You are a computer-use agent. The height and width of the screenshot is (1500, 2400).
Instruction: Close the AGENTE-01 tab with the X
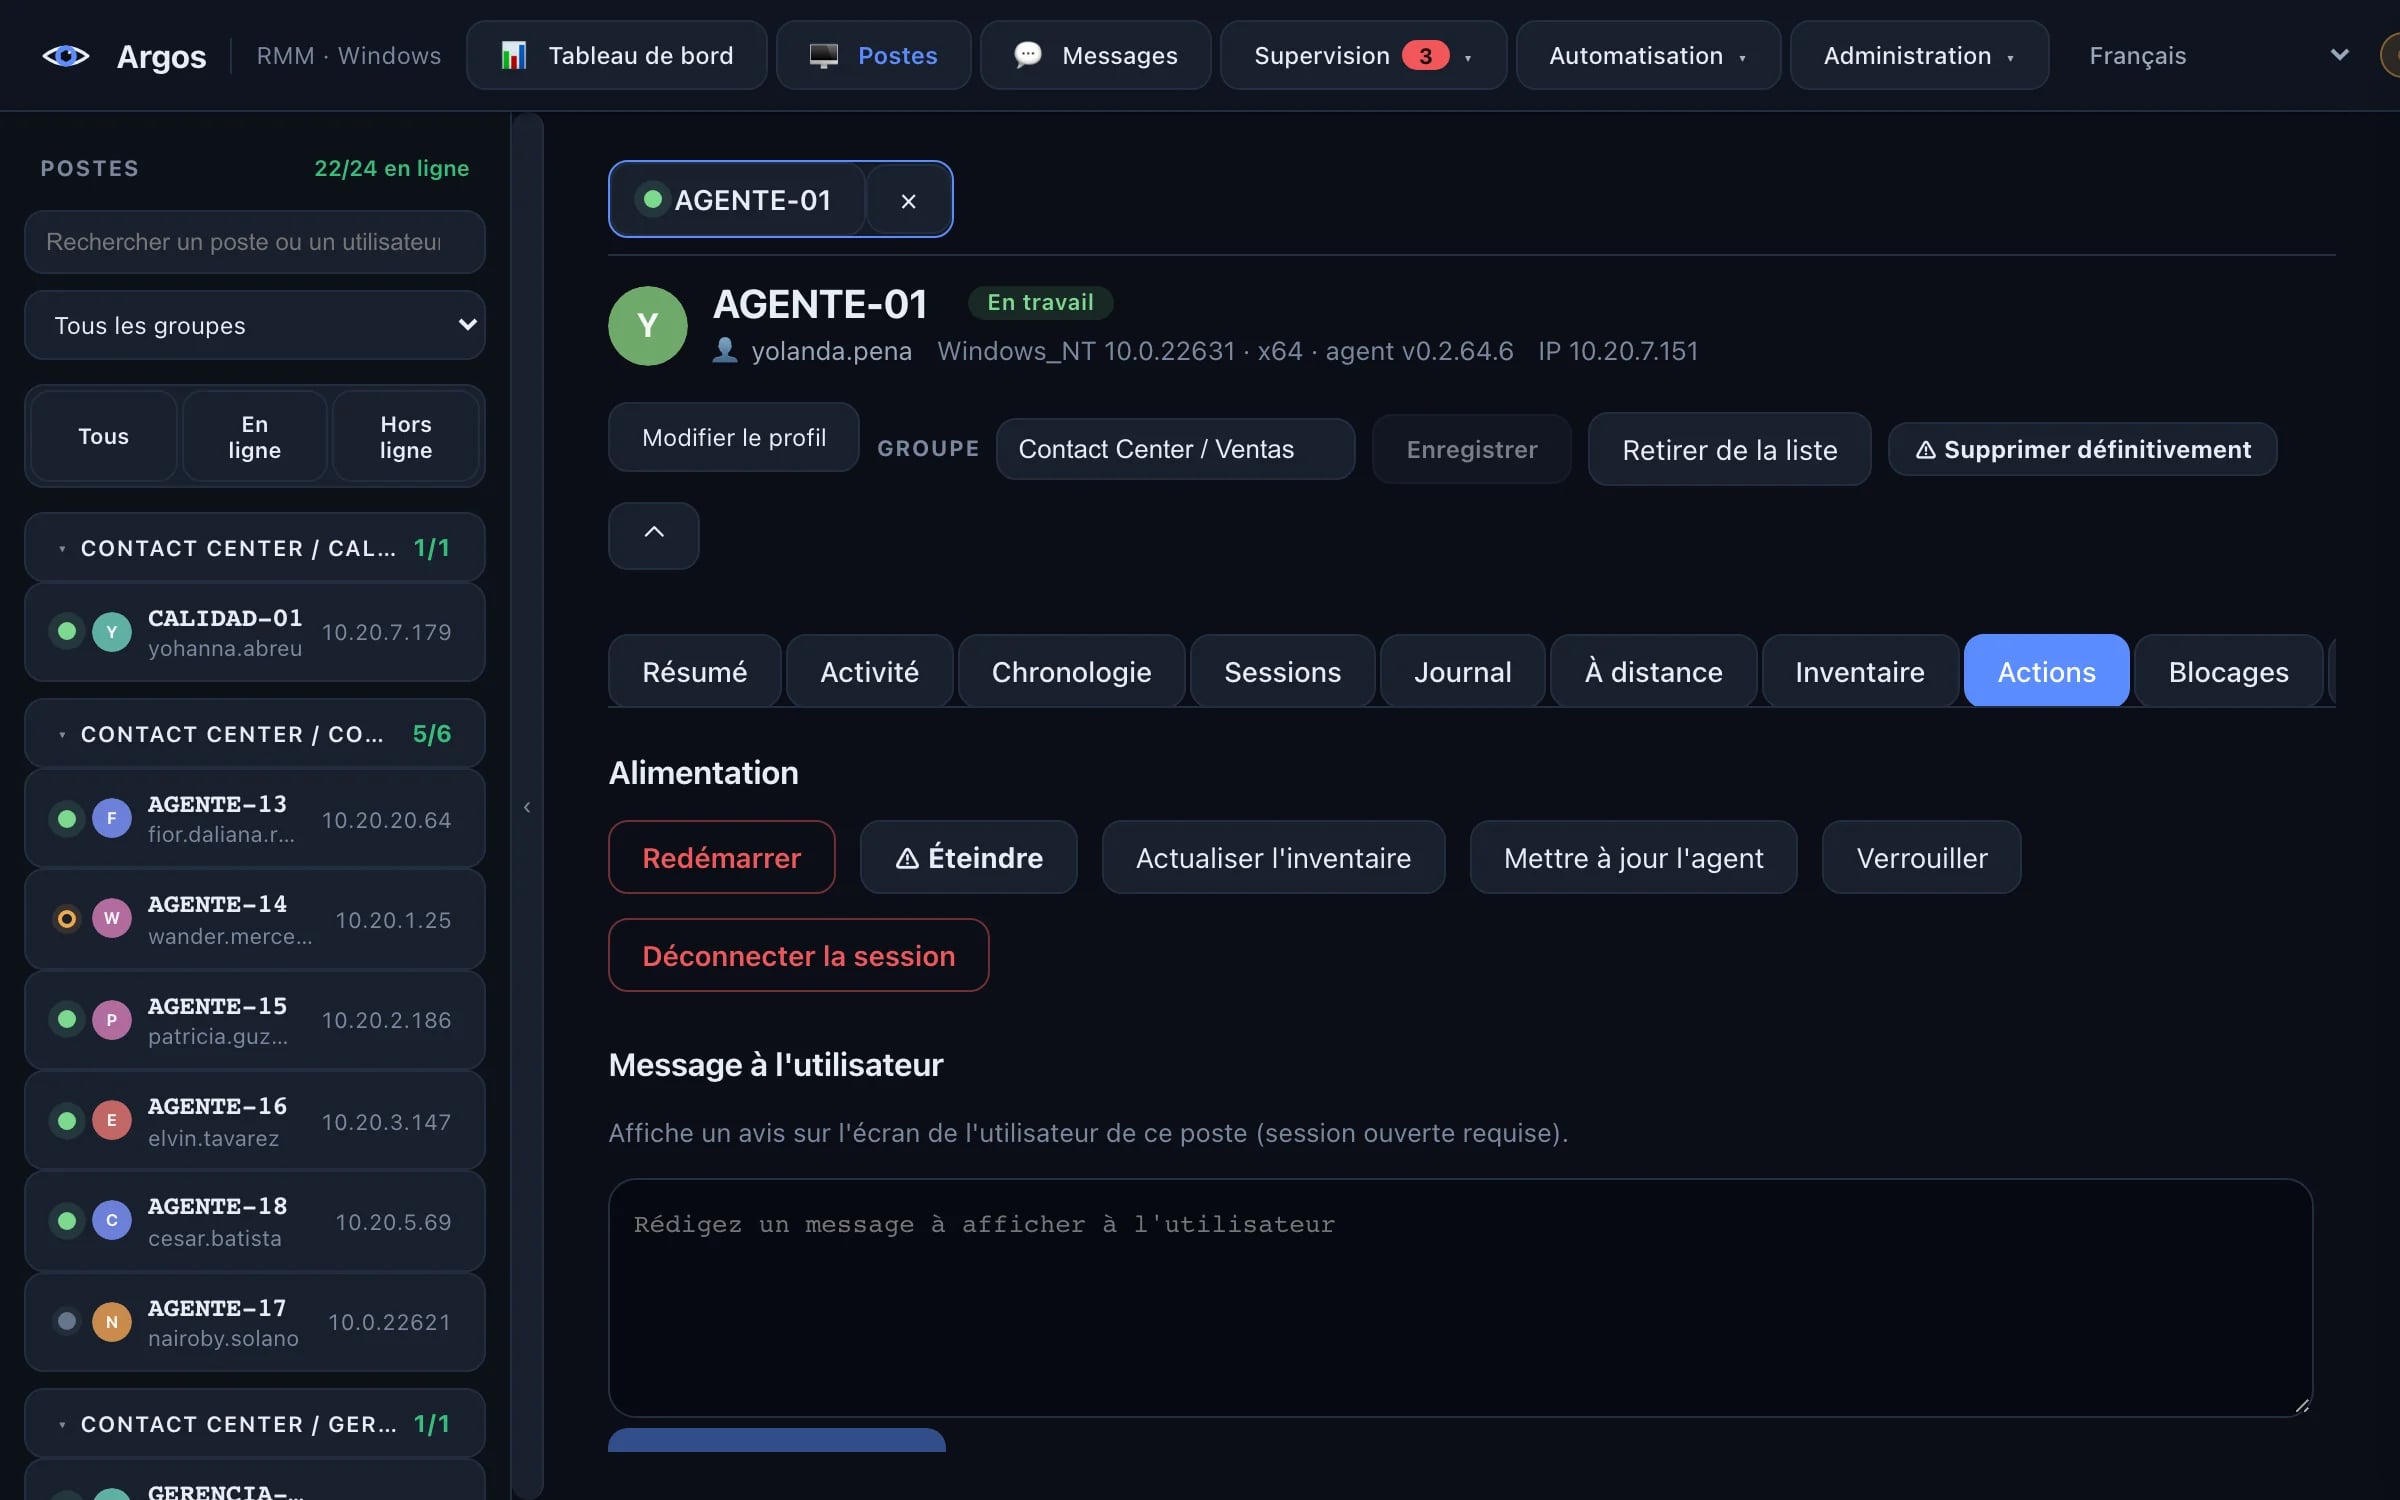[908, 200]
